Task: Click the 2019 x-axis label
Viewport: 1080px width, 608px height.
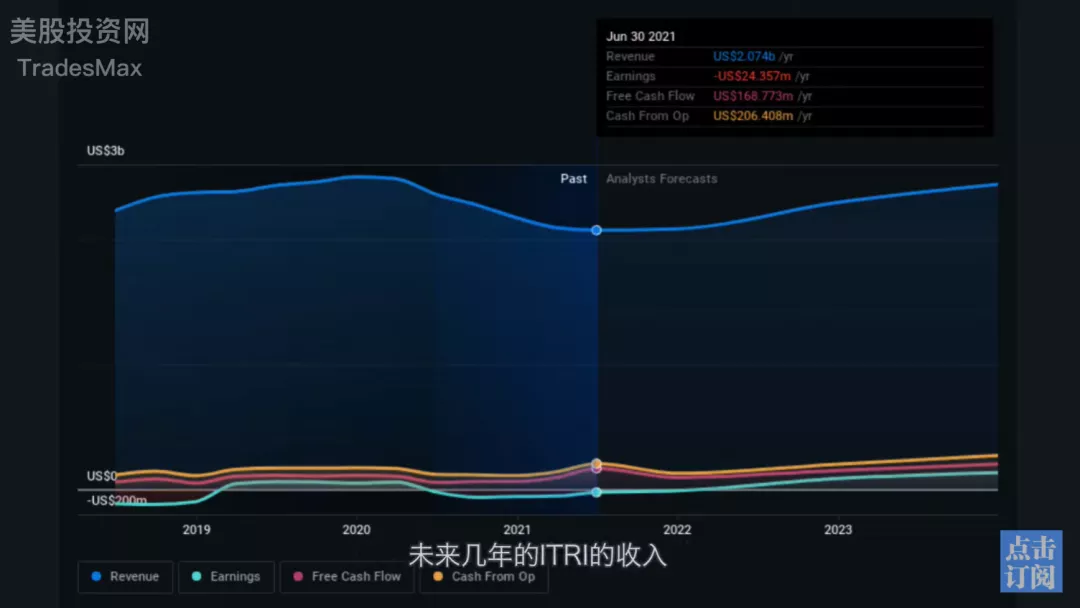Action: 196,530
